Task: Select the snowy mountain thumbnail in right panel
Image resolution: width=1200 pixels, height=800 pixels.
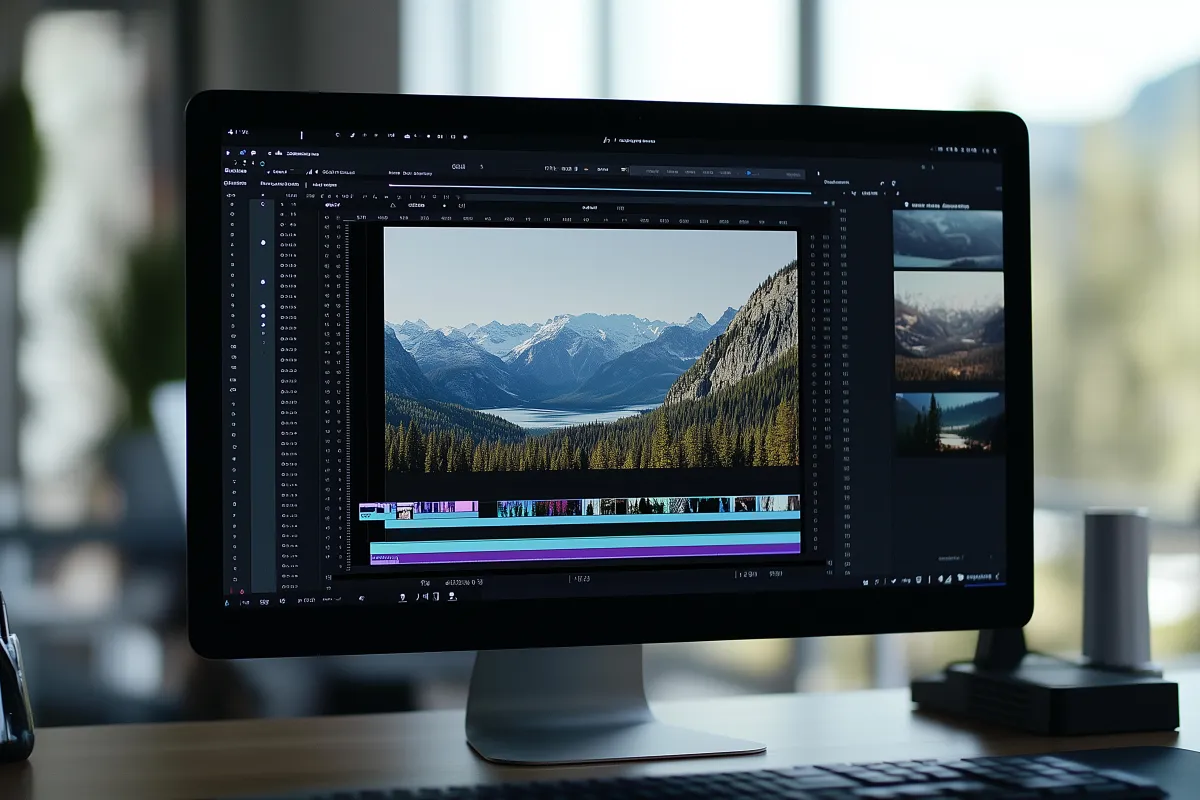Action: pyautogui.click(x=947, y=240)
